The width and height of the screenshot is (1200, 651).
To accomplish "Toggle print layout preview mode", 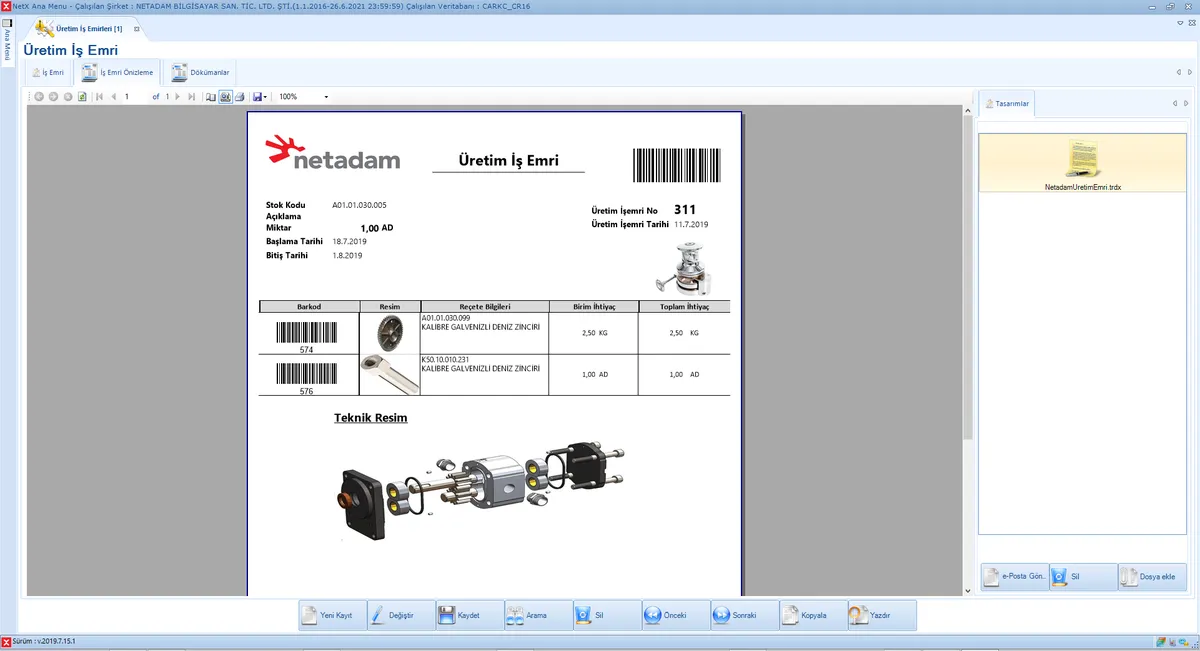I will (225, 97).
